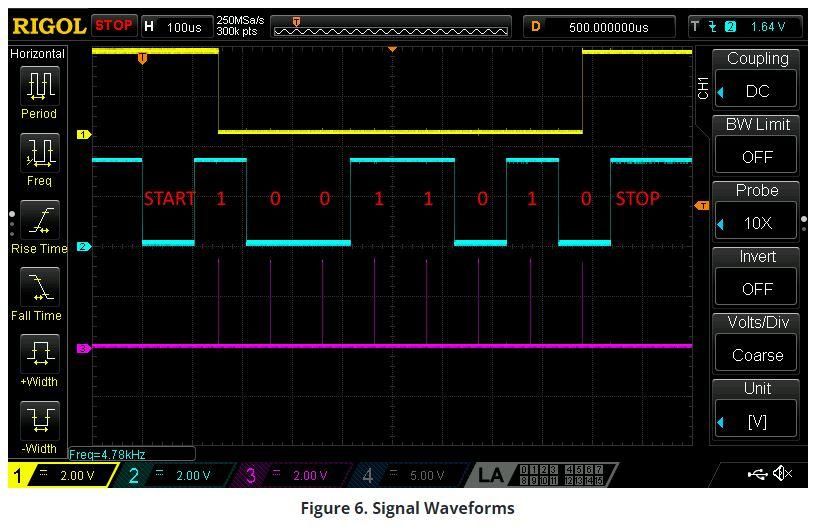Select the Freq measurement icon
This screenshot has height=531, width=818.
pos(40,153)
